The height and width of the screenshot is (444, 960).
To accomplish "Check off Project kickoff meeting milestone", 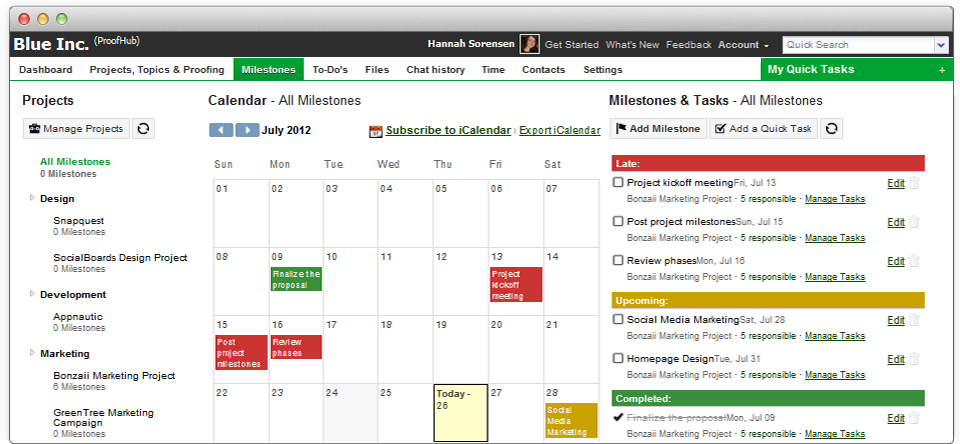I will [x=618, y=183].
